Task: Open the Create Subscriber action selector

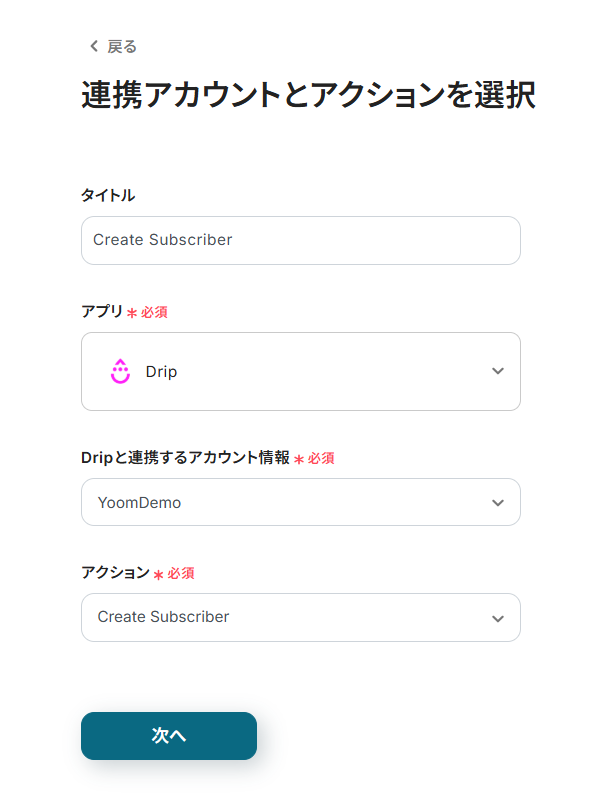Action: pyautogui.click(x=290, y=617)
